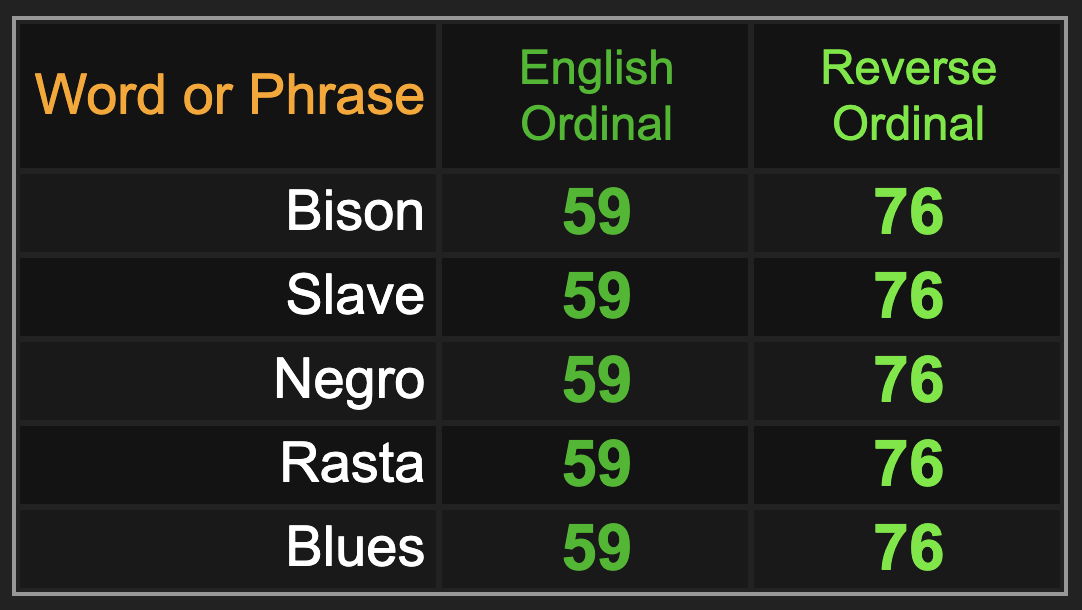
Task: Select Negro's English Ordinal value 59
Action: tap(597, 380)
